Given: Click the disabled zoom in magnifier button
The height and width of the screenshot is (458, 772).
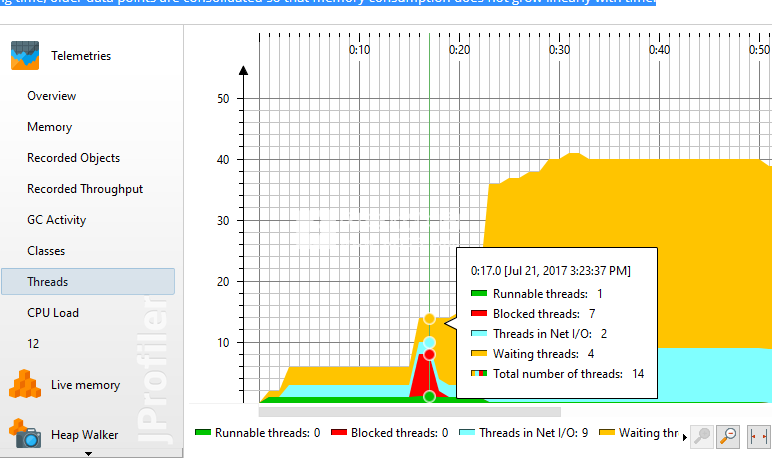Looking at the screenshot, I should click(702, 436).
